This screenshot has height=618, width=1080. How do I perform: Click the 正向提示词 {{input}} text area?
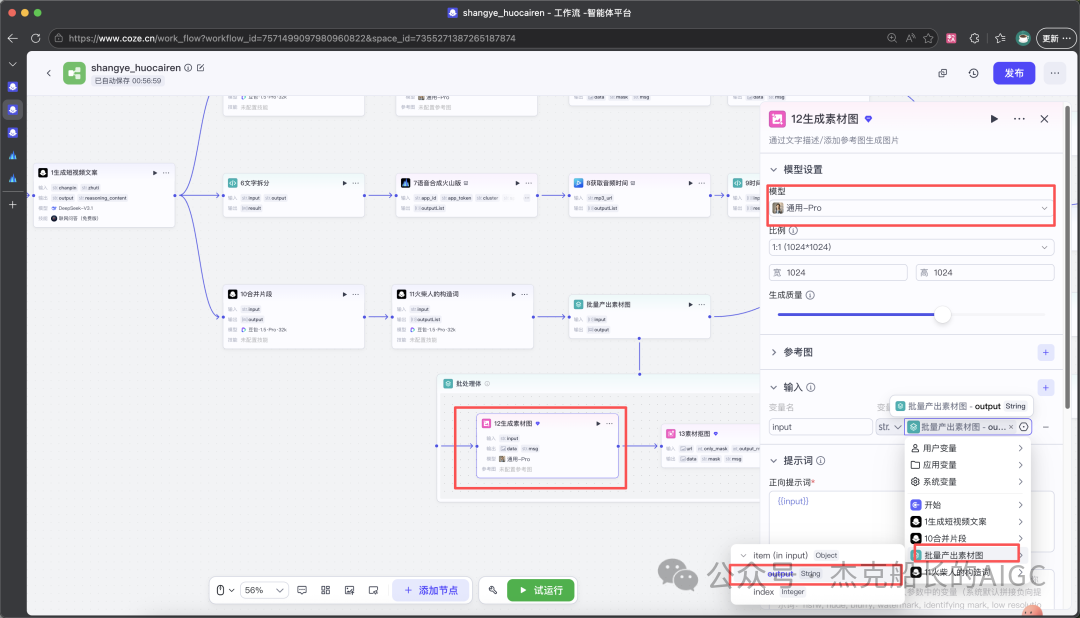pos(836,521)
